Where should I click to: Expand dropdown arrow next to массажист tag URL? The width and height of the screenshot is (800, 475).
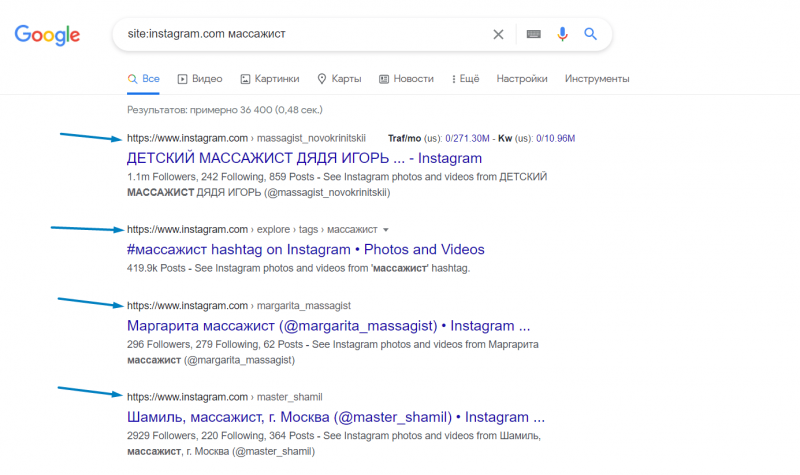pos(386,230)
